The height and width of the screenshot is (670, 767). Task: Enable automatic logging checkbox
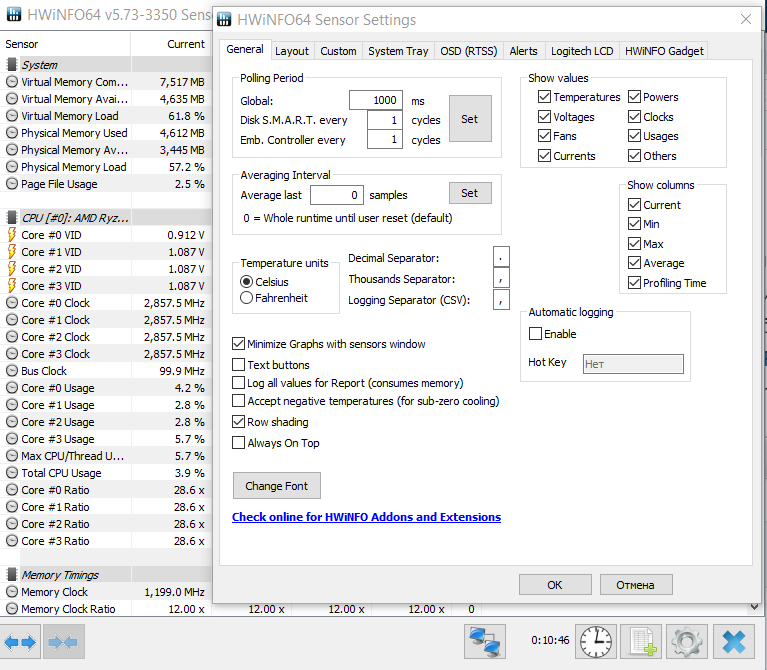tap(535, 334)
